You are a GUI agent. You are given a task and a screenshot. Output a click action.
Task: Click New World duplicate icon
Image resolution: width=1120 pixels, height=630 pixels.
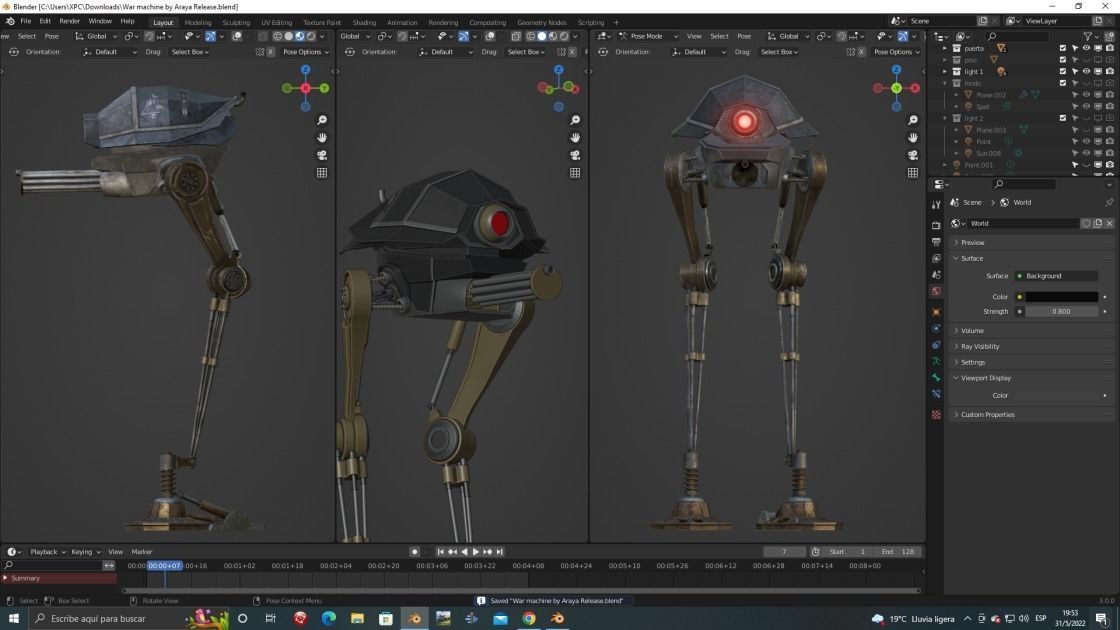pyautogui.click(x=1098, y=224)
